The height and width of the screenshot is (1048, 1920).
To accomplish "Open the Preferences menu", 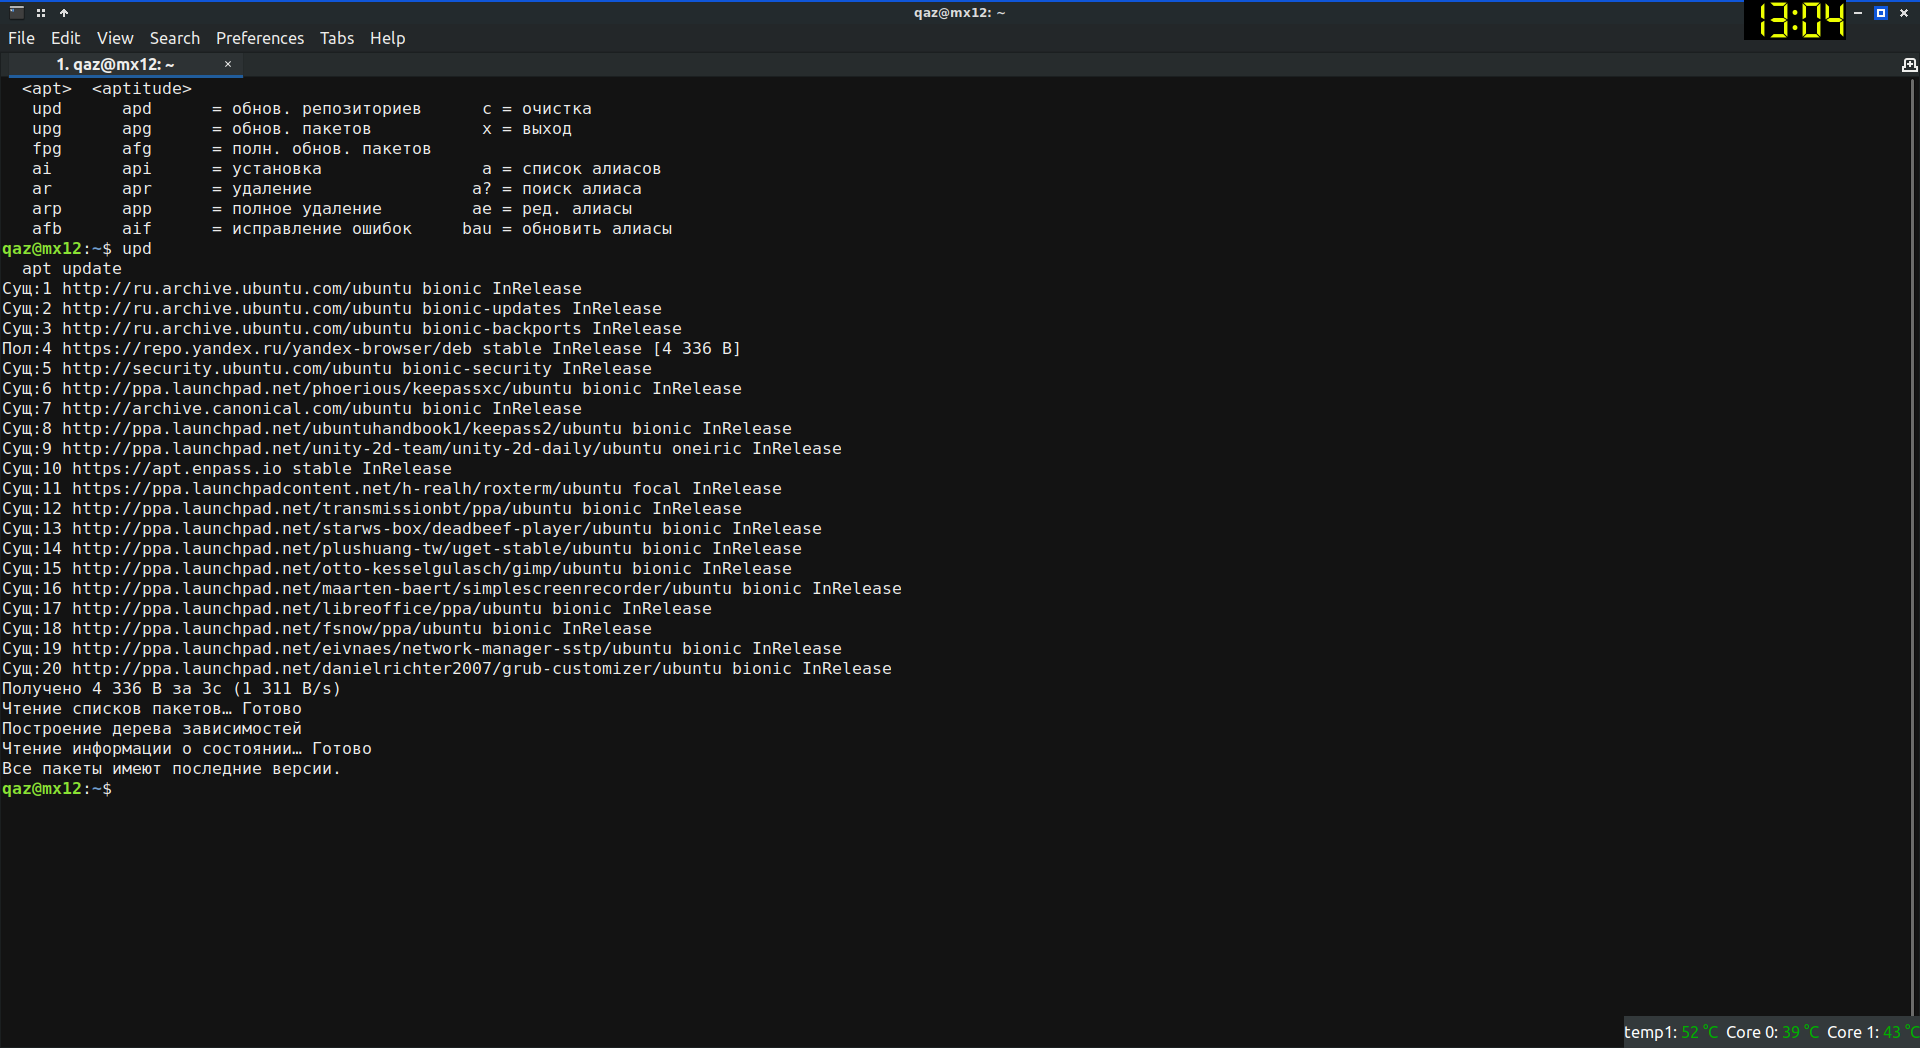I will (260, 38).
